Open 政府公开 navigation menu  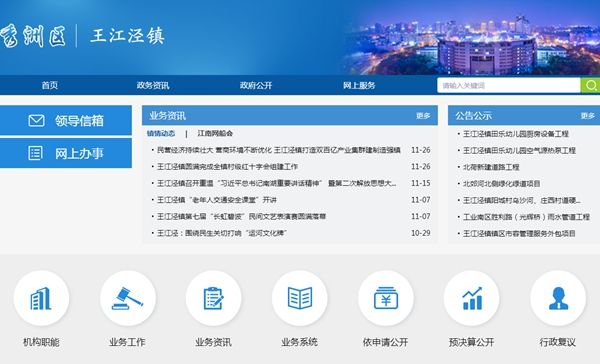[256, 85]
